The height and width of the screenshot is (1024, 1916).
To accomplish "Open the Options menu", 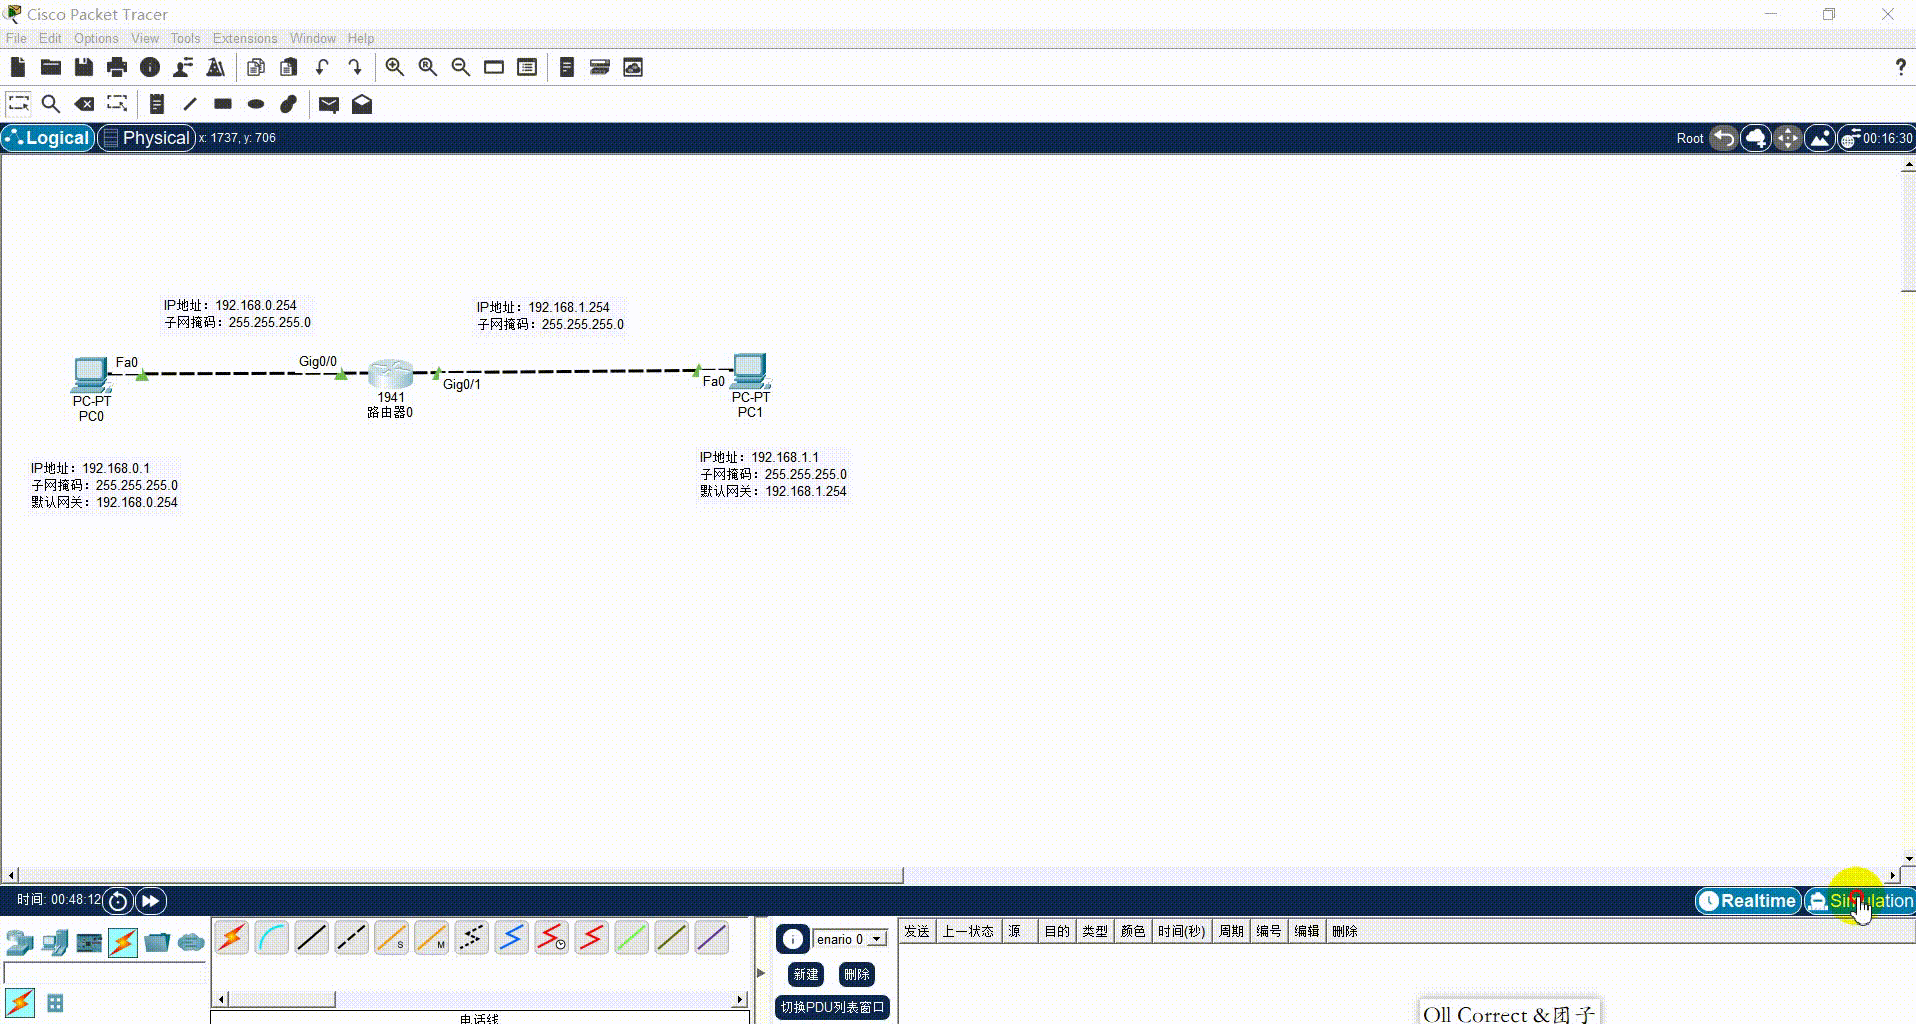I will pos(96,38).
